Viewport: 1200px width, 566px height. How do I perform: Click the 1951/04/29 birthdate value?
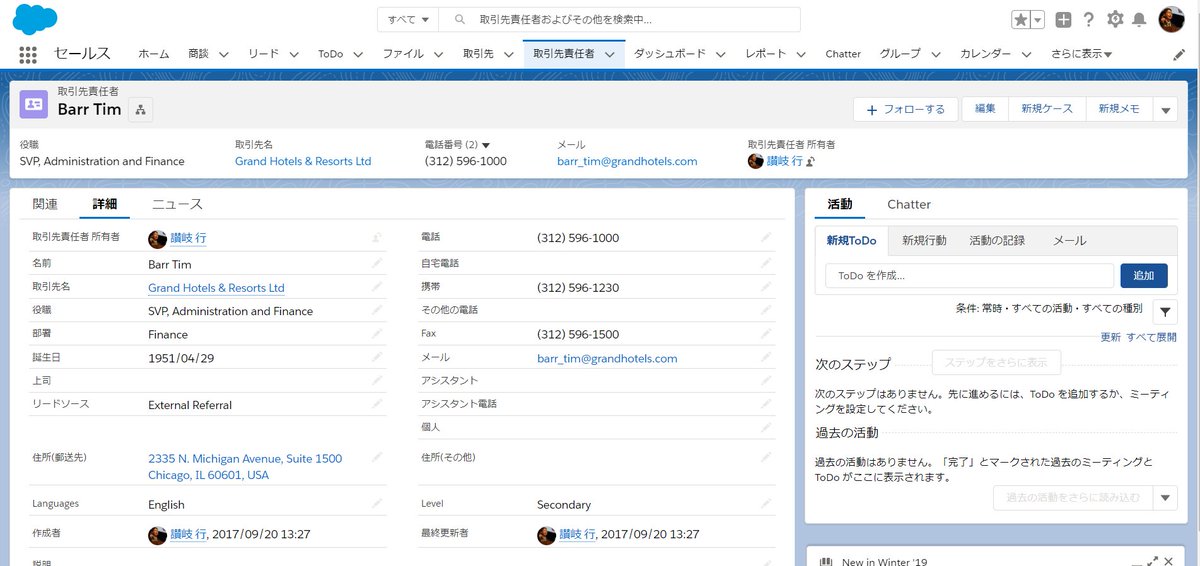pos(181,358)
